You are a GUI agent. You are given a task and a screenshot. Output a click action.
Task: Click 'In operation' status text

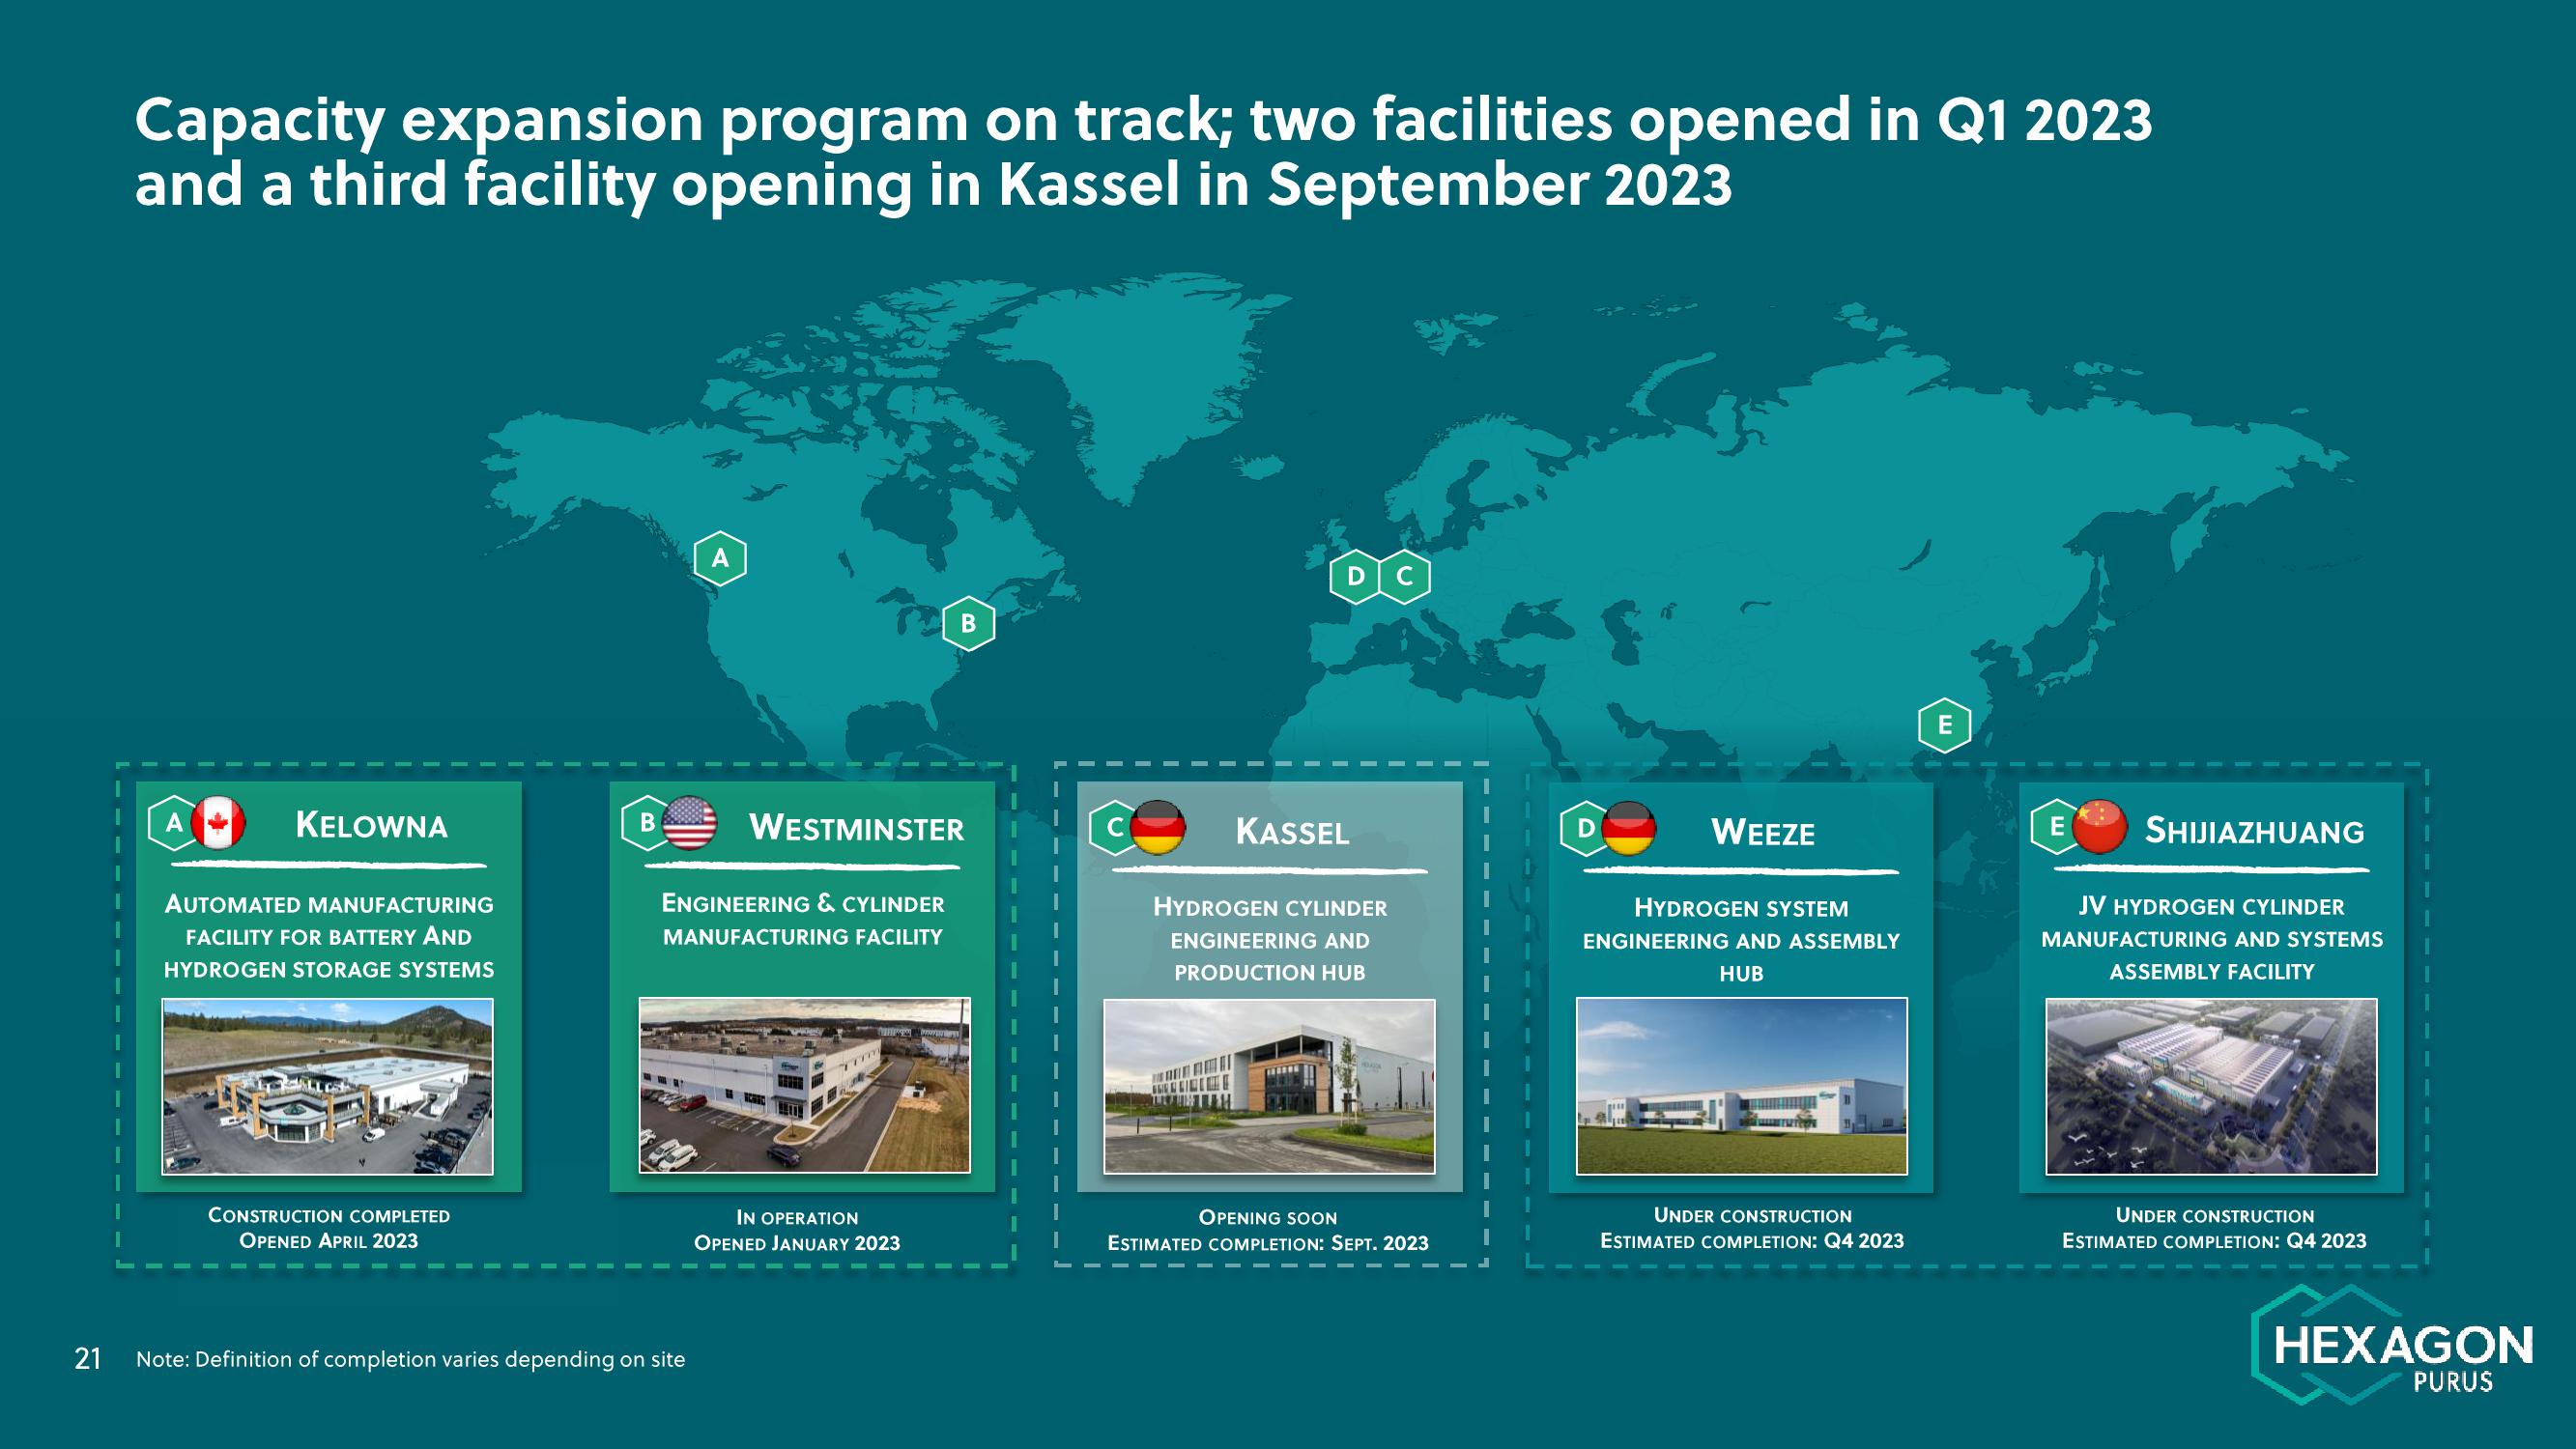tap(797, 1218)
